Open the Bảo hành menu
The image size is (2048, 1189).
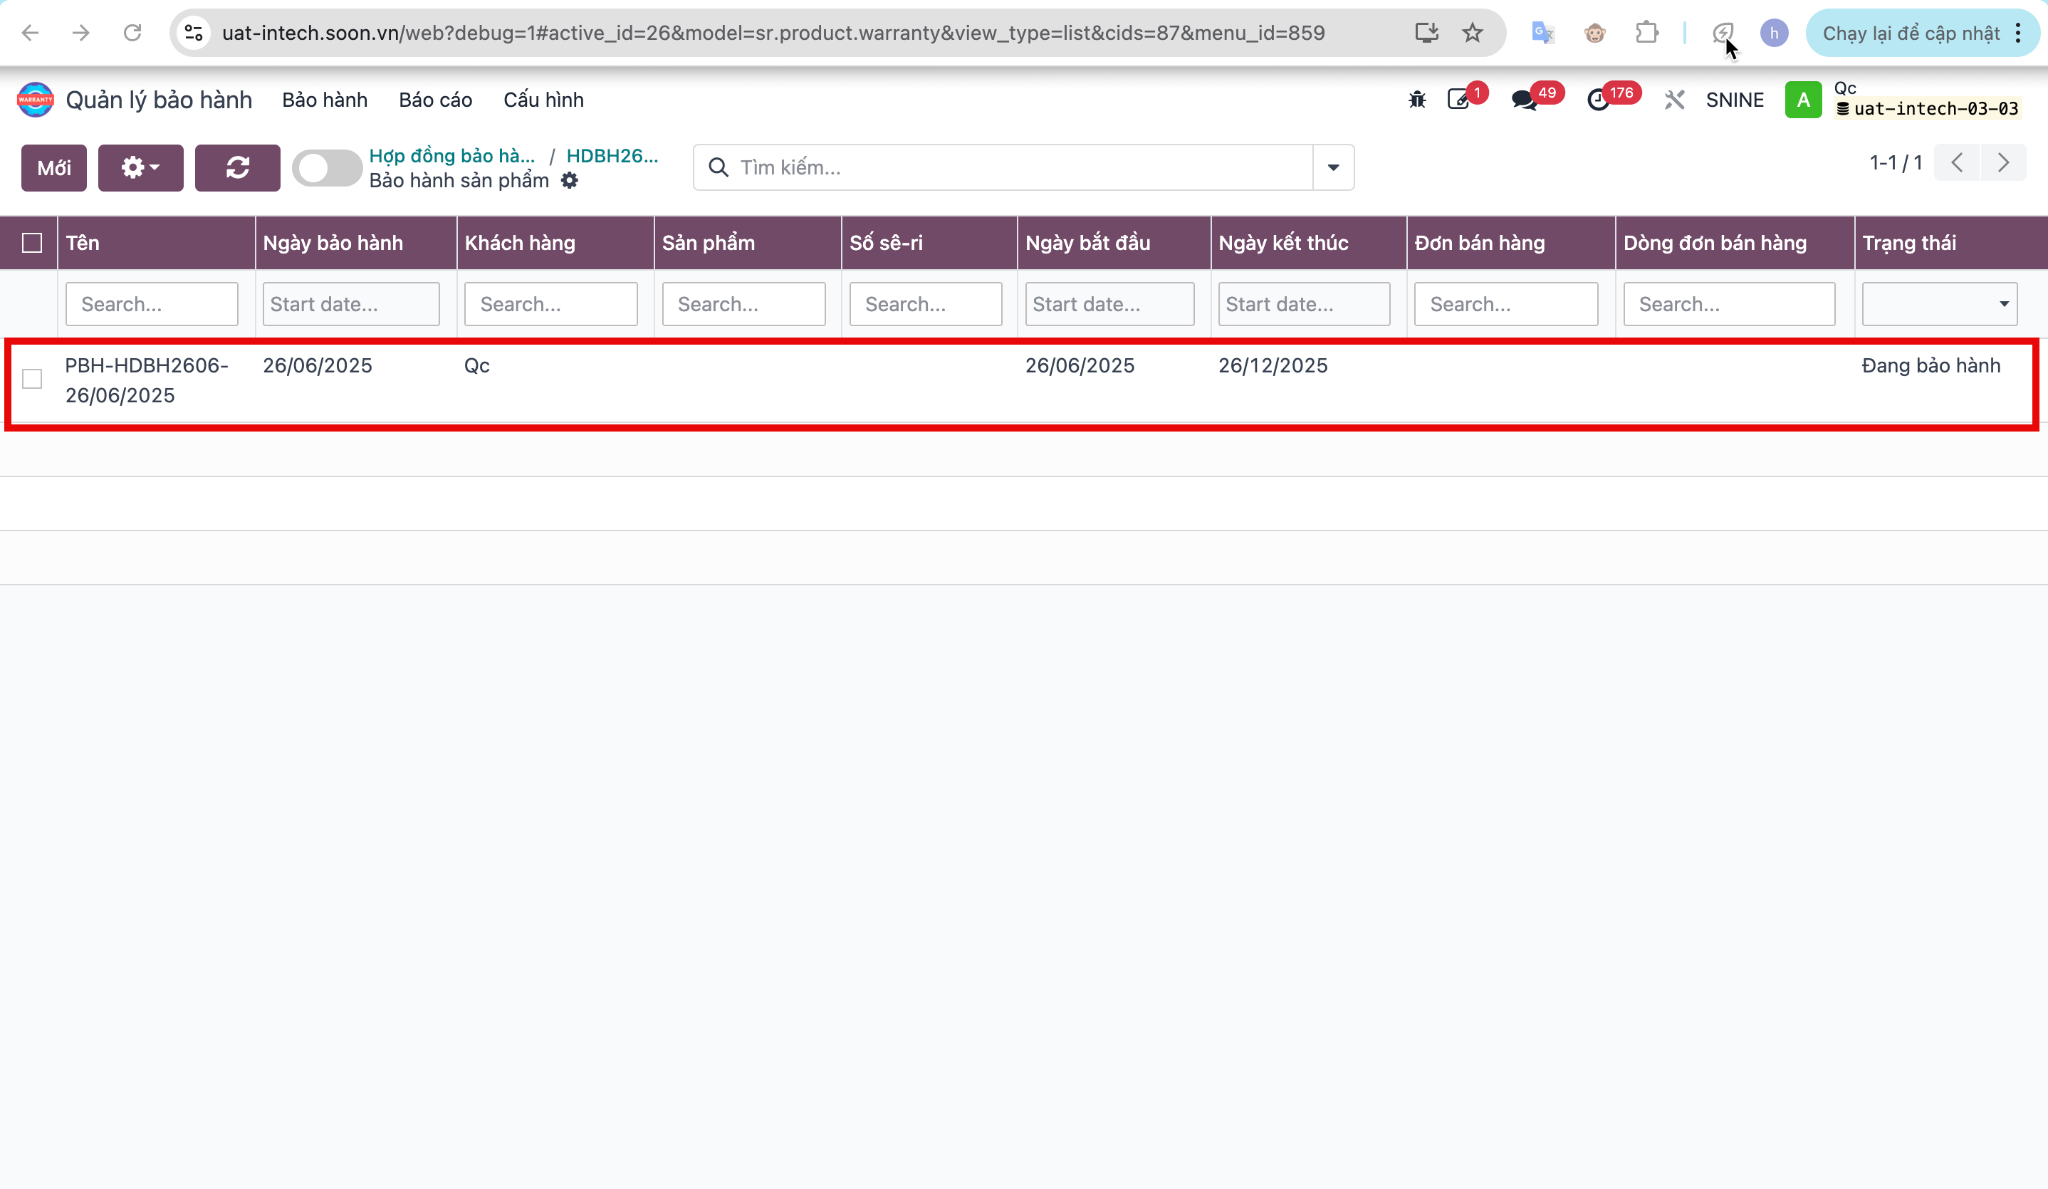(325, 100)
